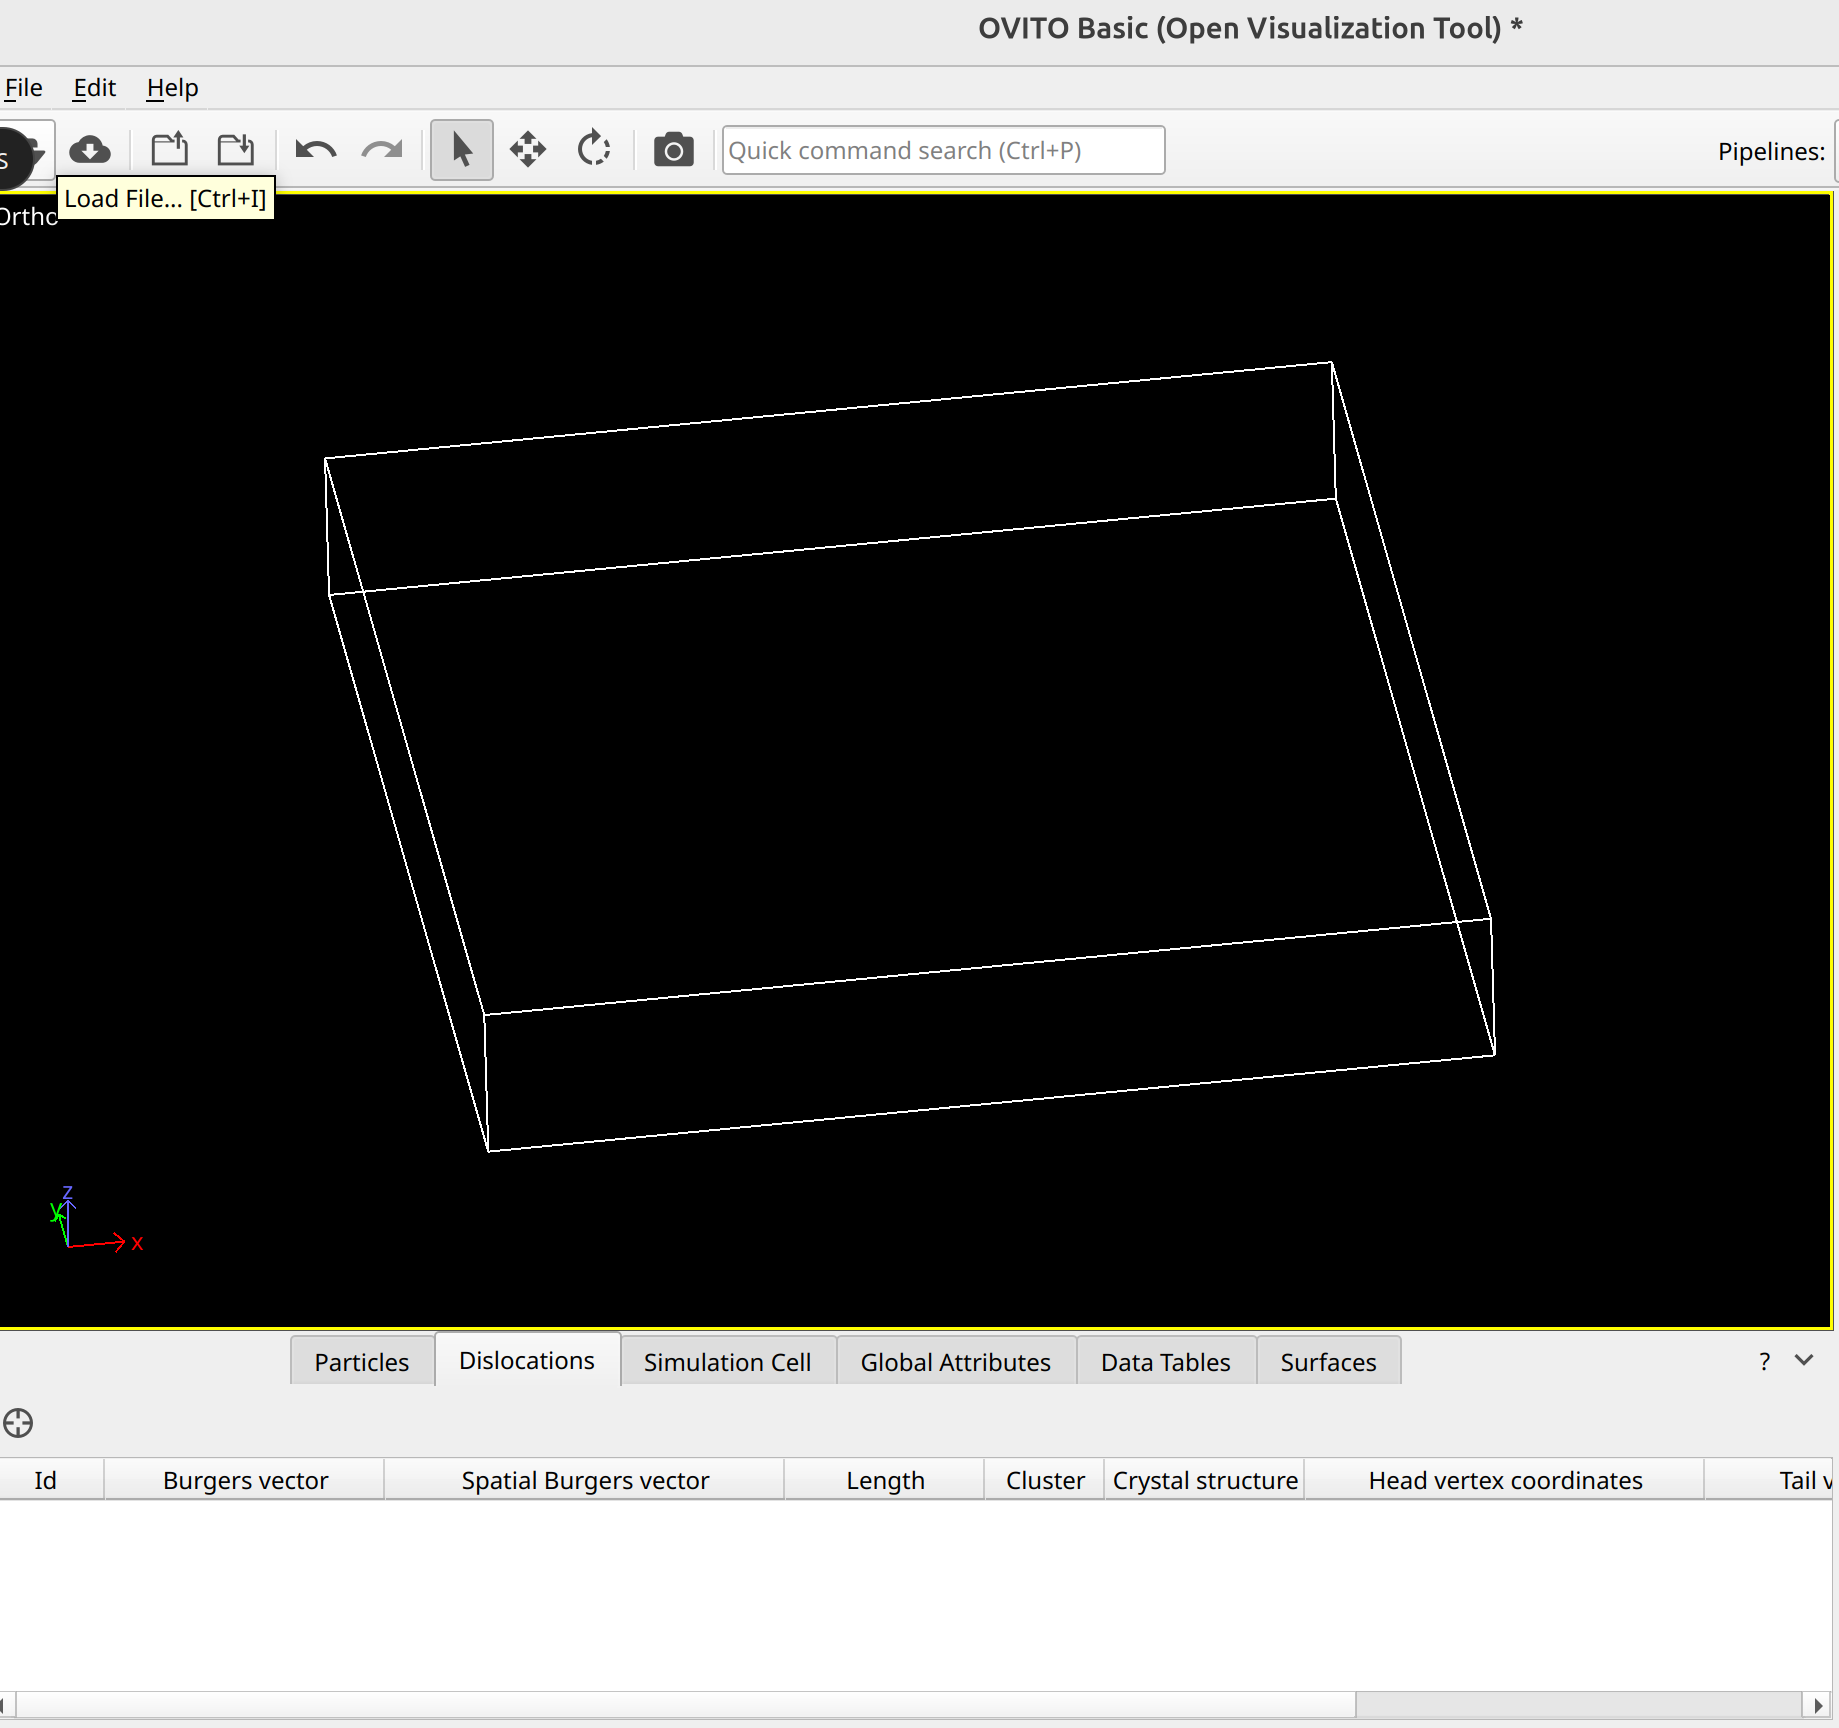This screenshot has height=1728, width=1839.
Task: Click the crosshair pick icon above the table
Action: (18, 1423)
